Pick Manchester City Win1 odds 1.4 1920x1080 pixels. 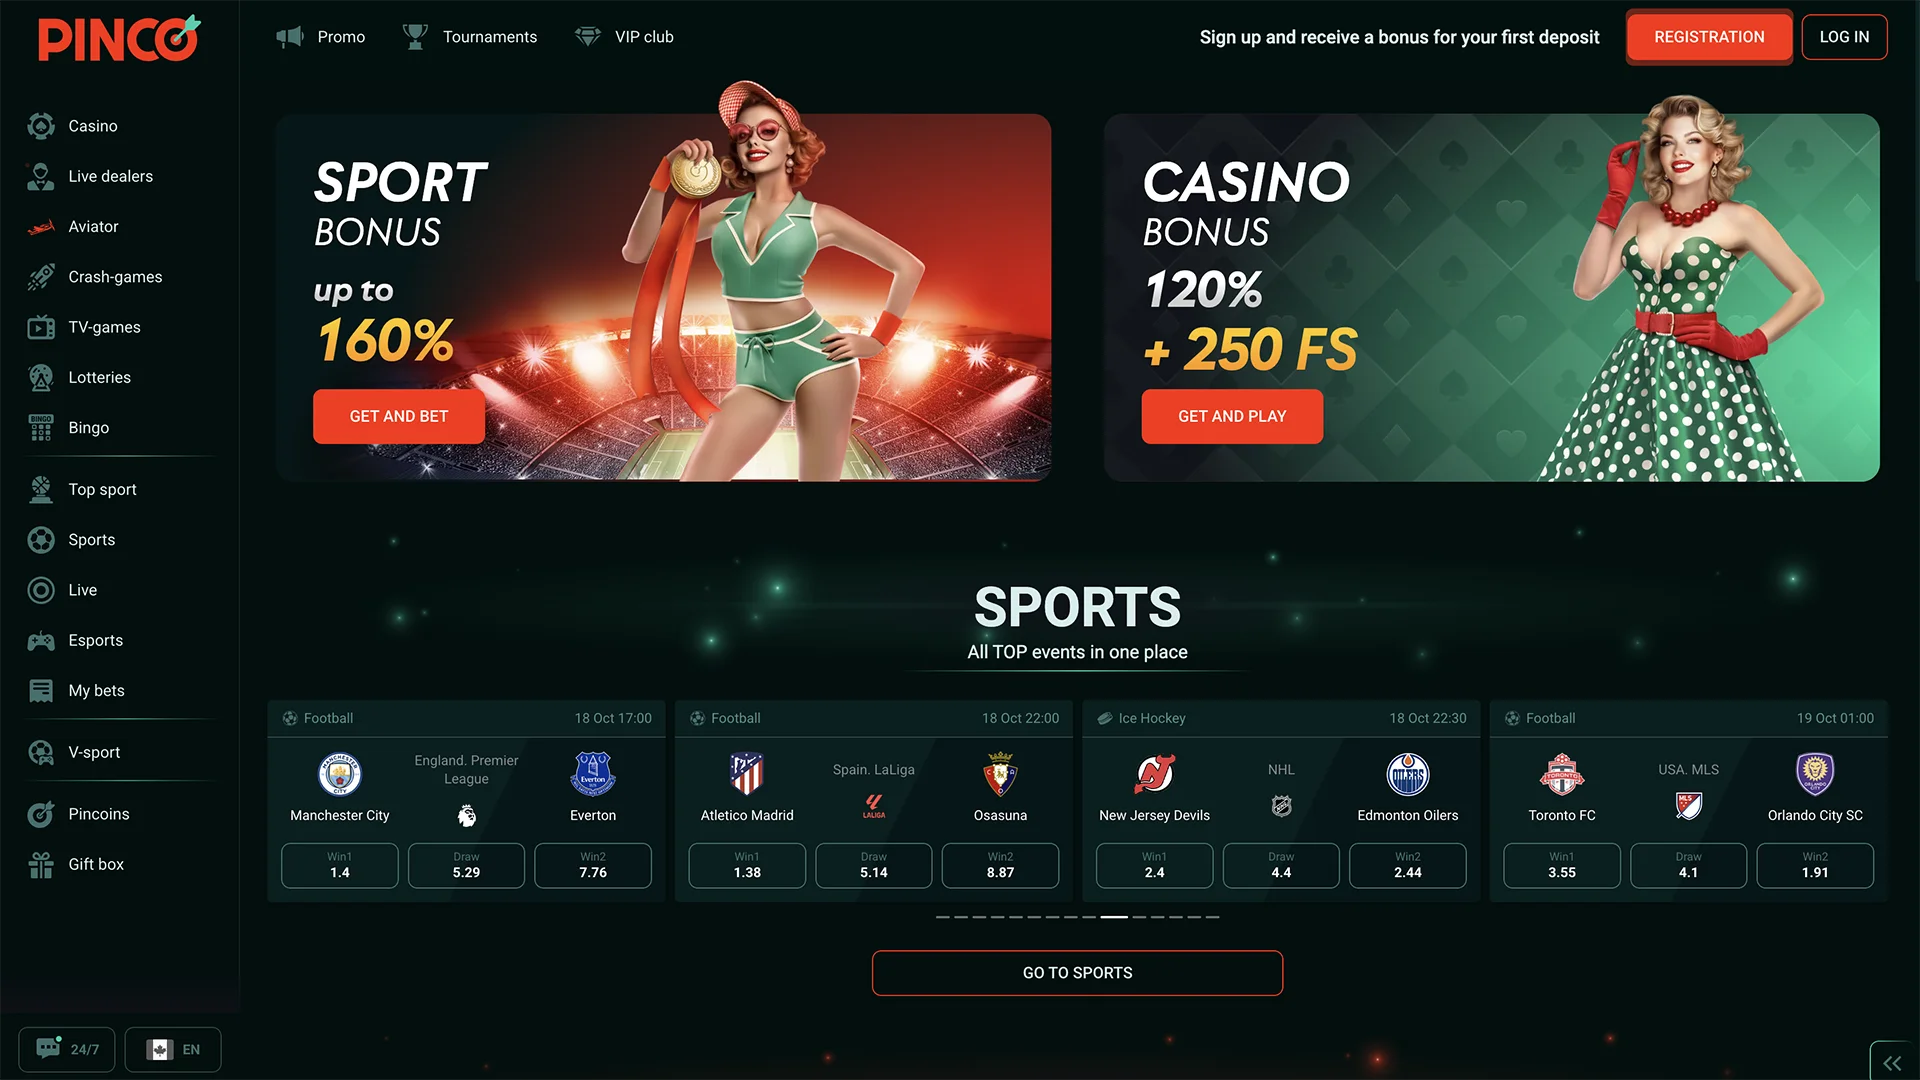[x=340, y=865]
